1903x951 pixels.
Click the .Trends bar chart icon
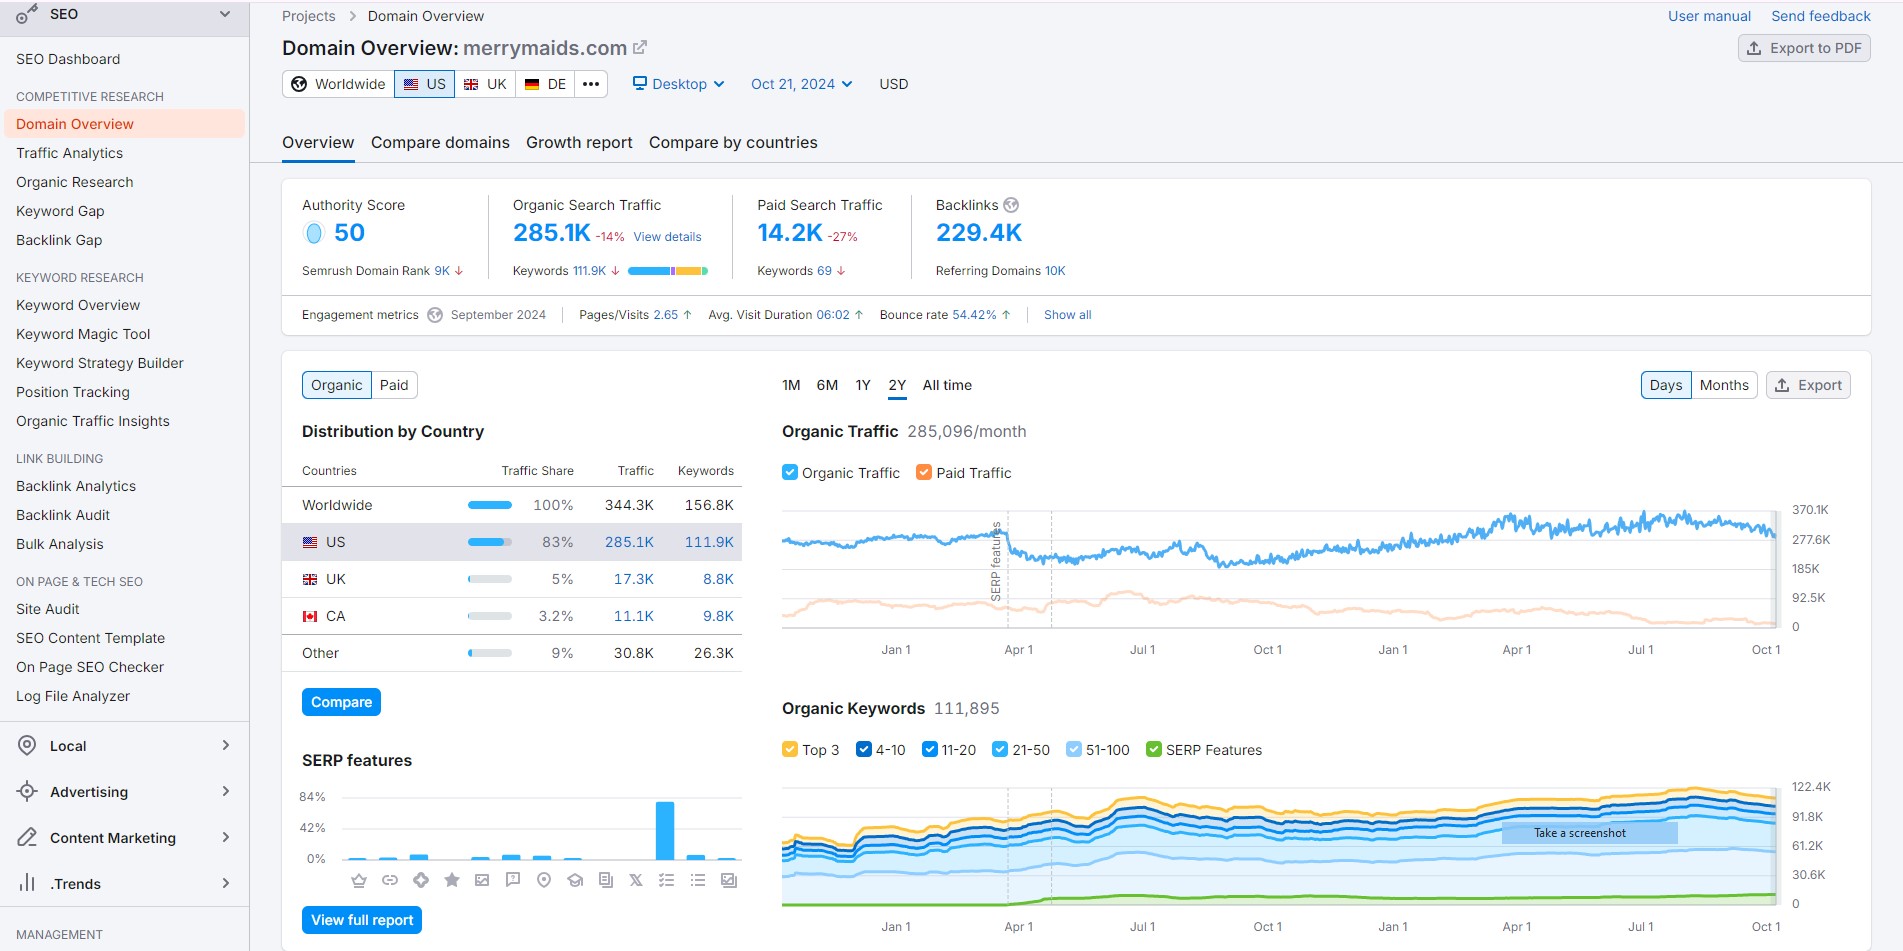28,883
